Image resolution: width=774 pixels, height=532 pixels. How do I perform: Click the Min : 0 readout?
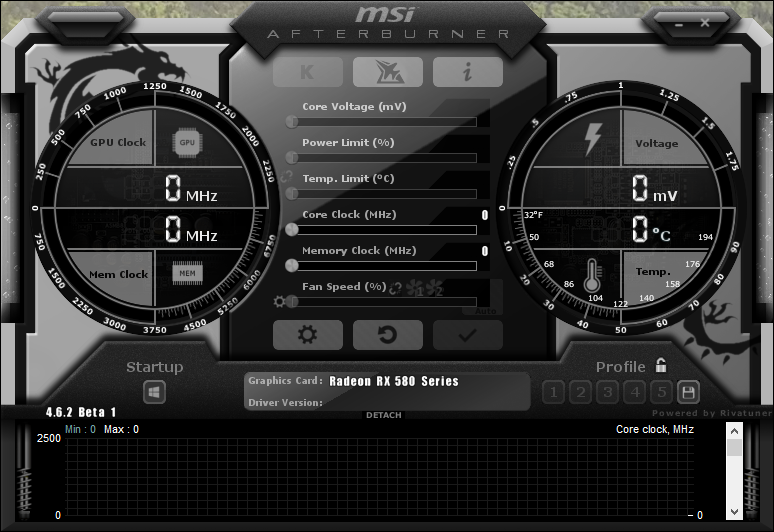[x=80, y=429]
